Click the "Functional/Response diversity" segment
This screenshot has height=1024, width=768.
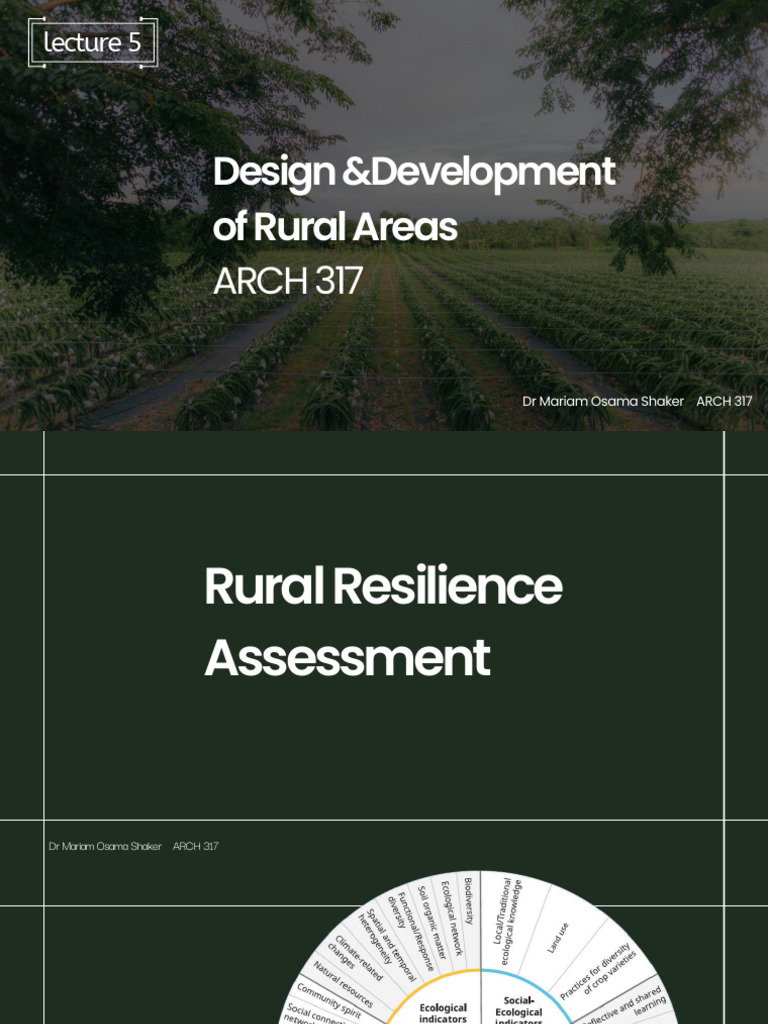(410, 933)
